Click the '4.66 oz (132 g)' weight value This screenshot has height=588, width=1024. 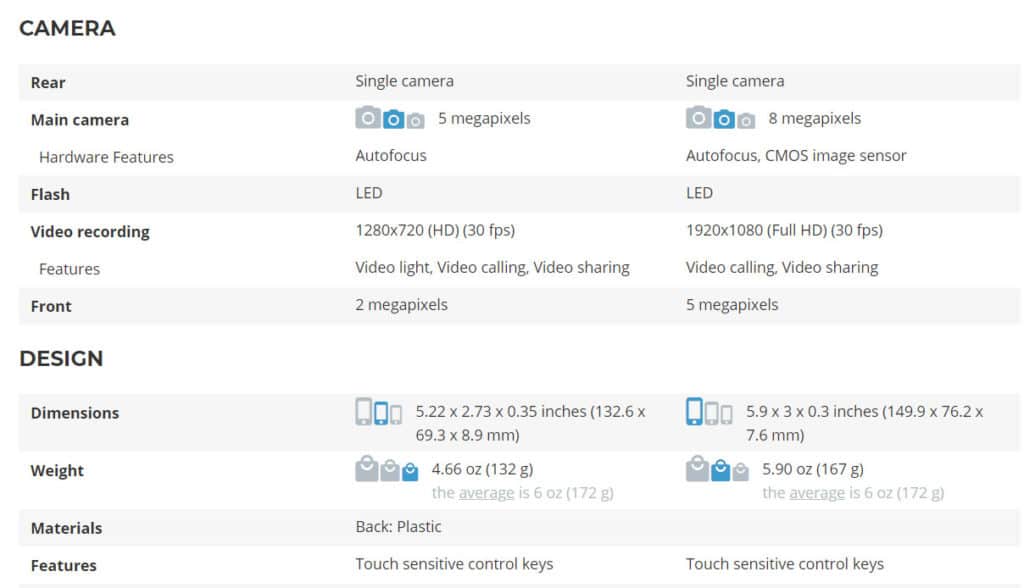[x=483, y=469]
